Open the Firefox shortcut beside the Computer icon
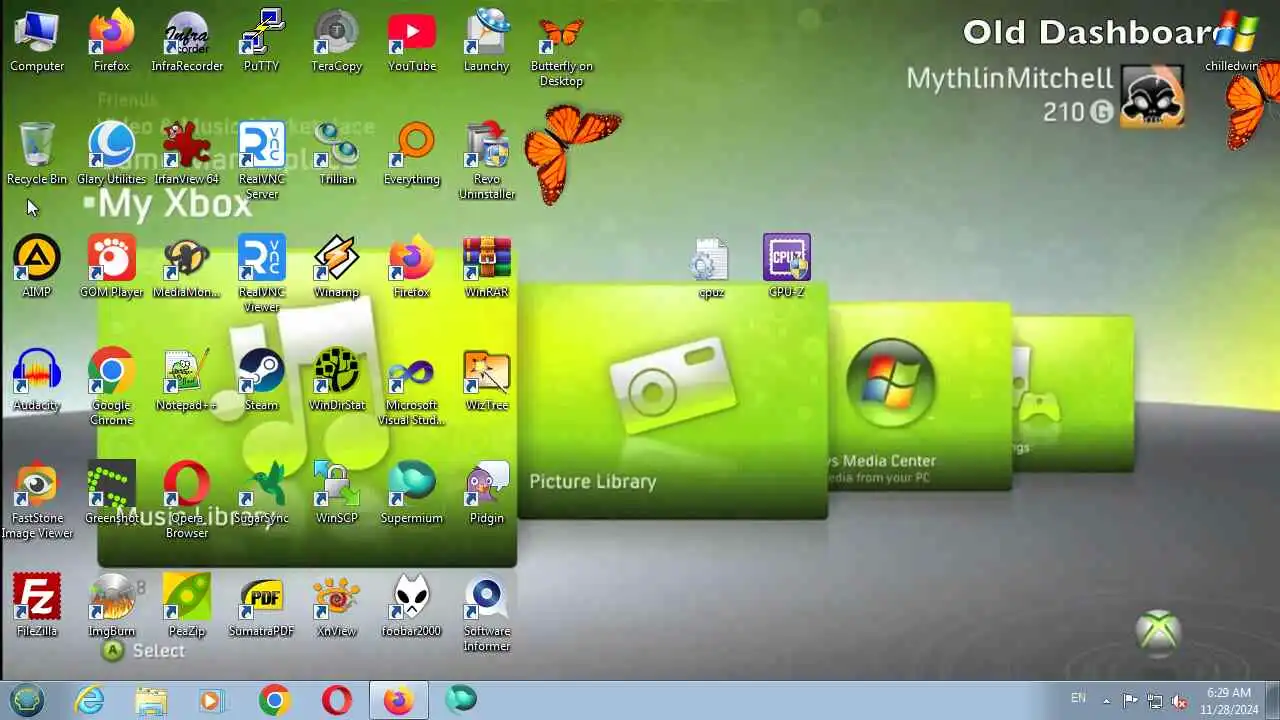This screenshot has width=1280, height=720. pos(112,41)
